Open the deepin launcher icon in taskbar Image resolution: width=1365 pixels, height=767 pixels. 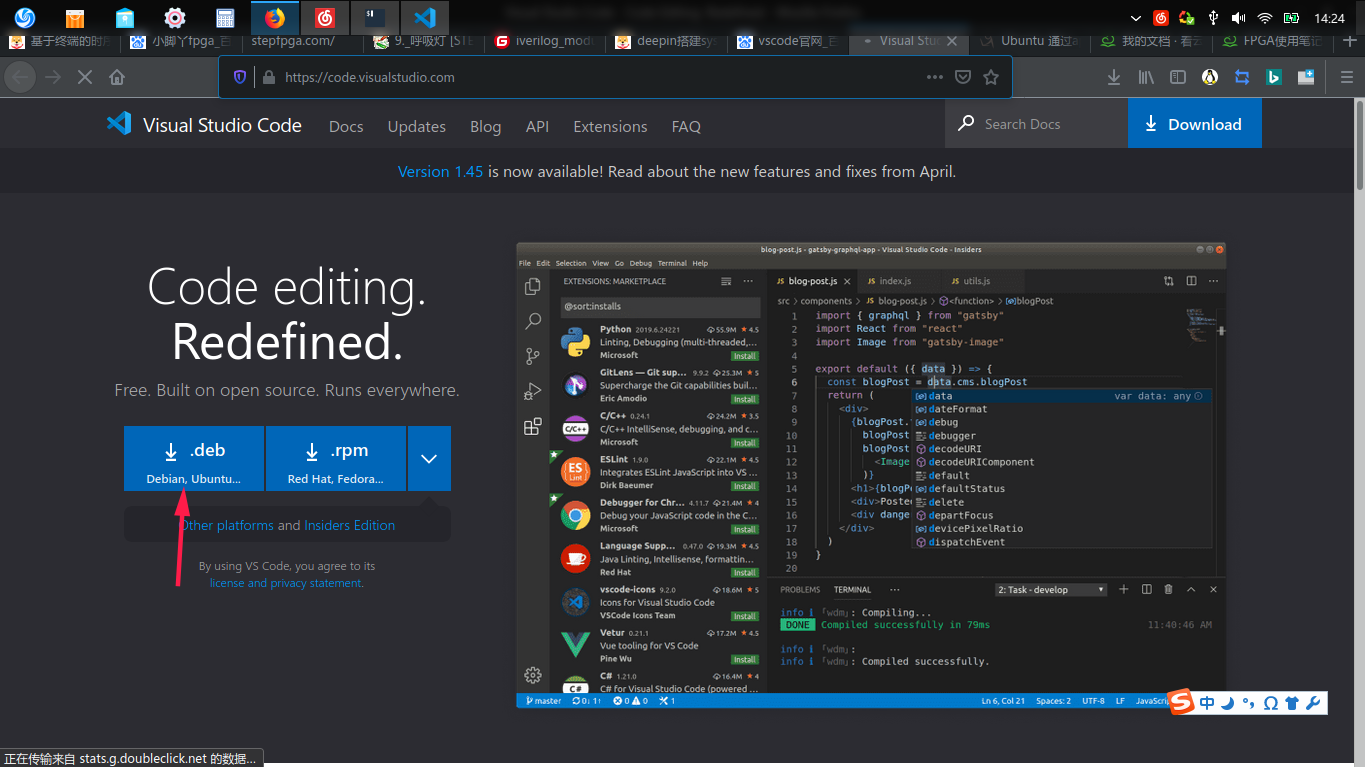click(24, 17)
